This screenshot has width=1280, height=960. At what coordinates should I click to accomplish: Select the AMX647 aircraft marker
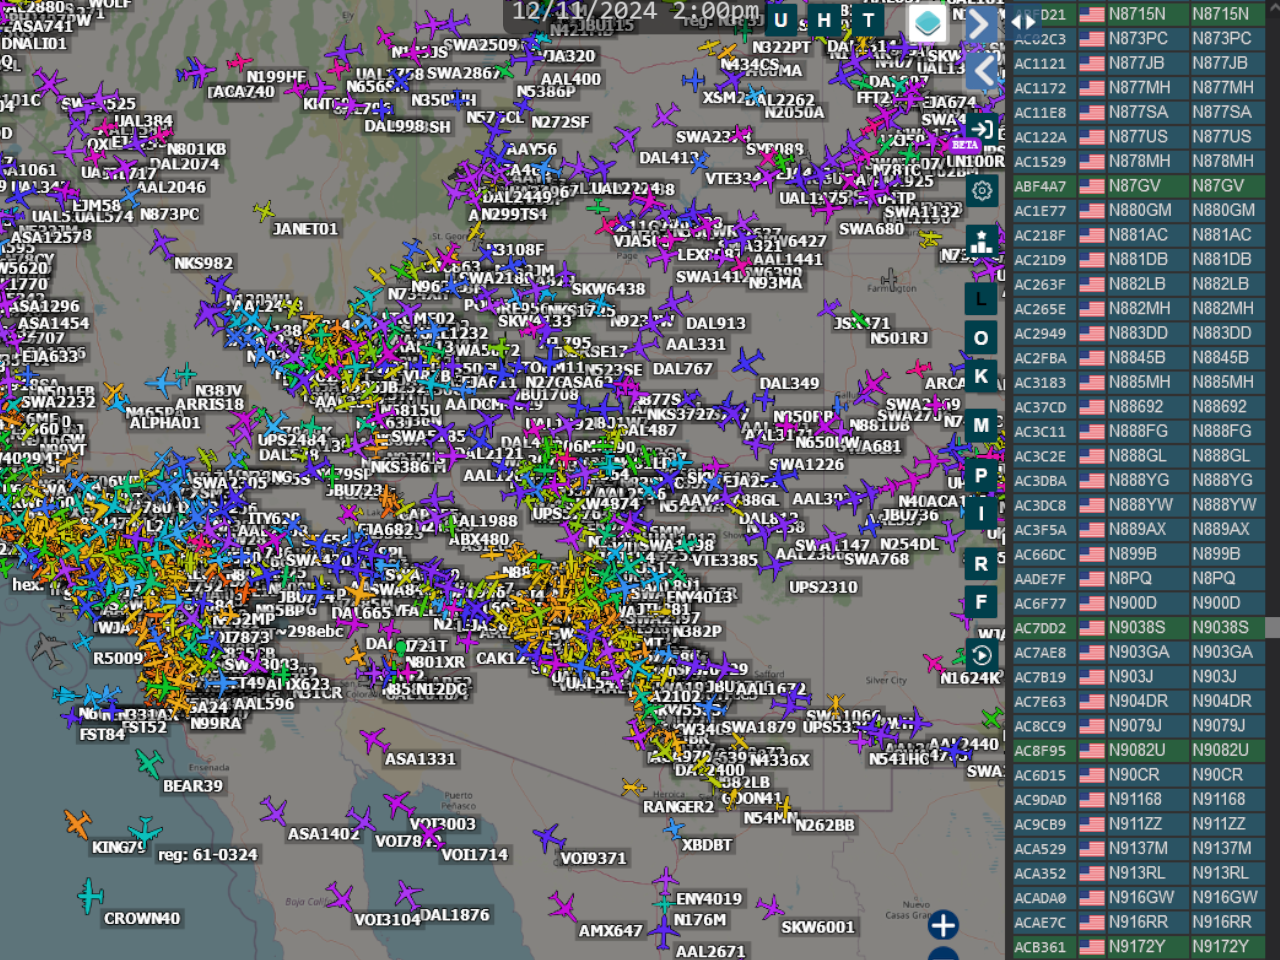(563, 907)
